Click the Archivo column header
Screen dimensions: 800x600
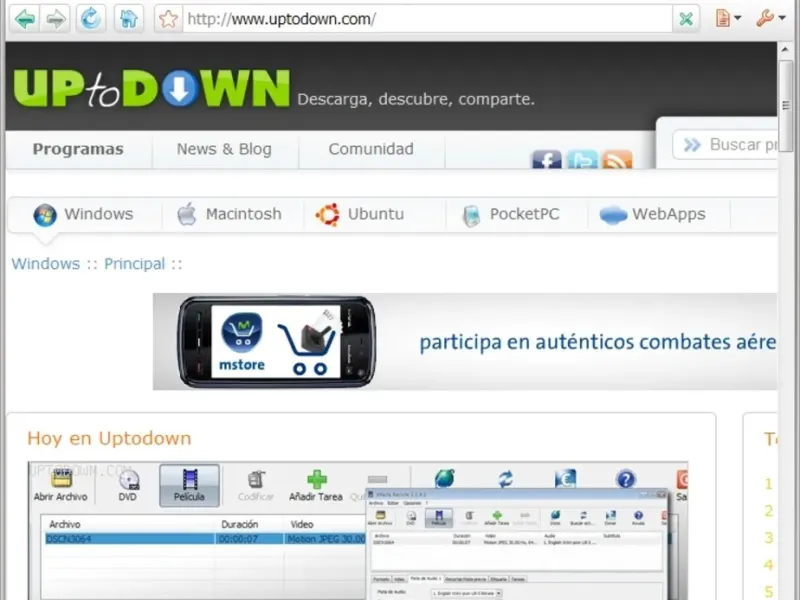coord(65,524)
